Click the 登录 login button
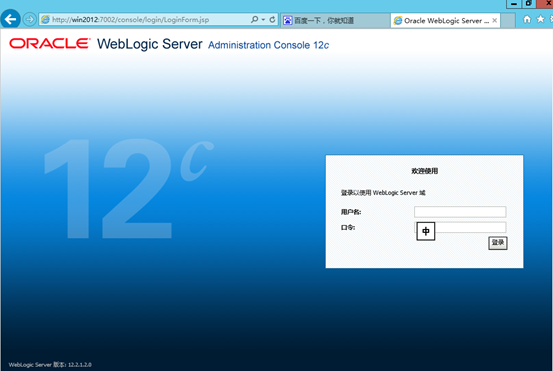Image resolution: width=553 pixels, height=371 pixels. [498, 243]
